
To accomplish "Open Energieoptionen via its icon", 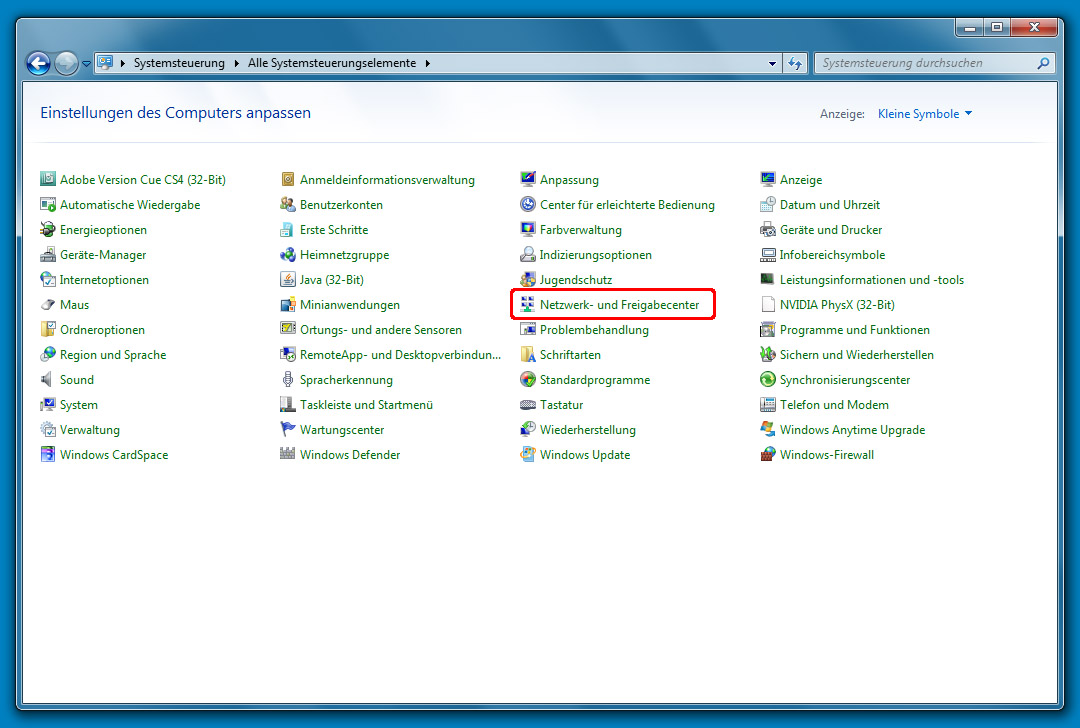I will point(48,229).
